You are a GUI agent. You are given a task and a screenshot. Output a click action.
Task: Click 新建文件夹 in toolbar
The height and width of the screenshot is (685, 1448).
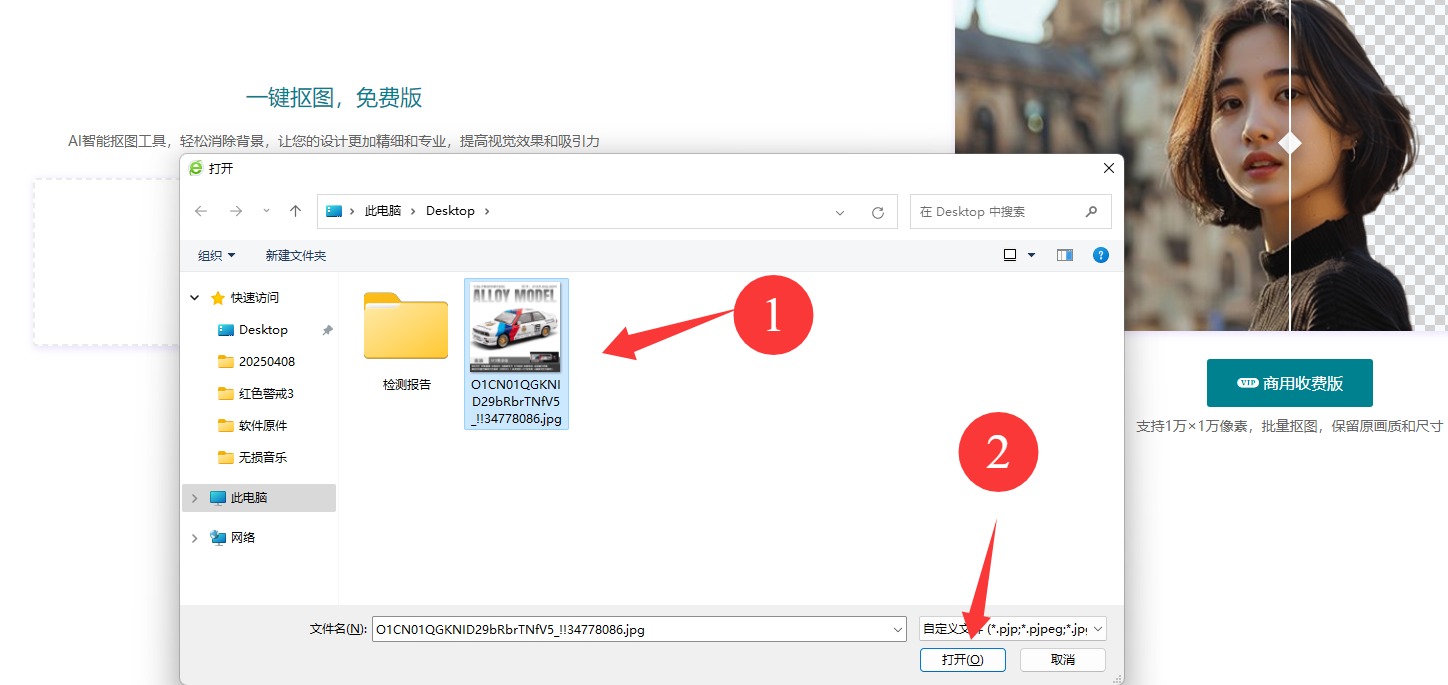(295, 255)
